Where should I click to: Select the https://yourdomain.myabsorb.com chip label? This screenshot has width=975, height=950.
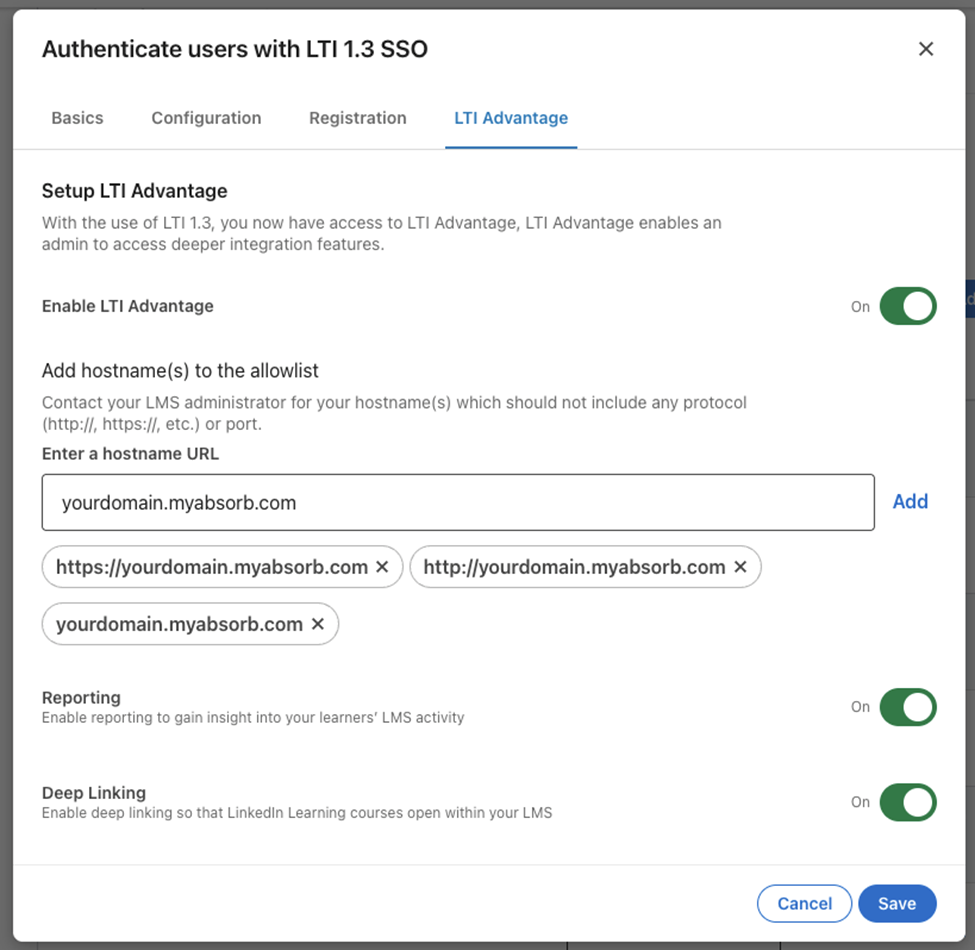212,567
